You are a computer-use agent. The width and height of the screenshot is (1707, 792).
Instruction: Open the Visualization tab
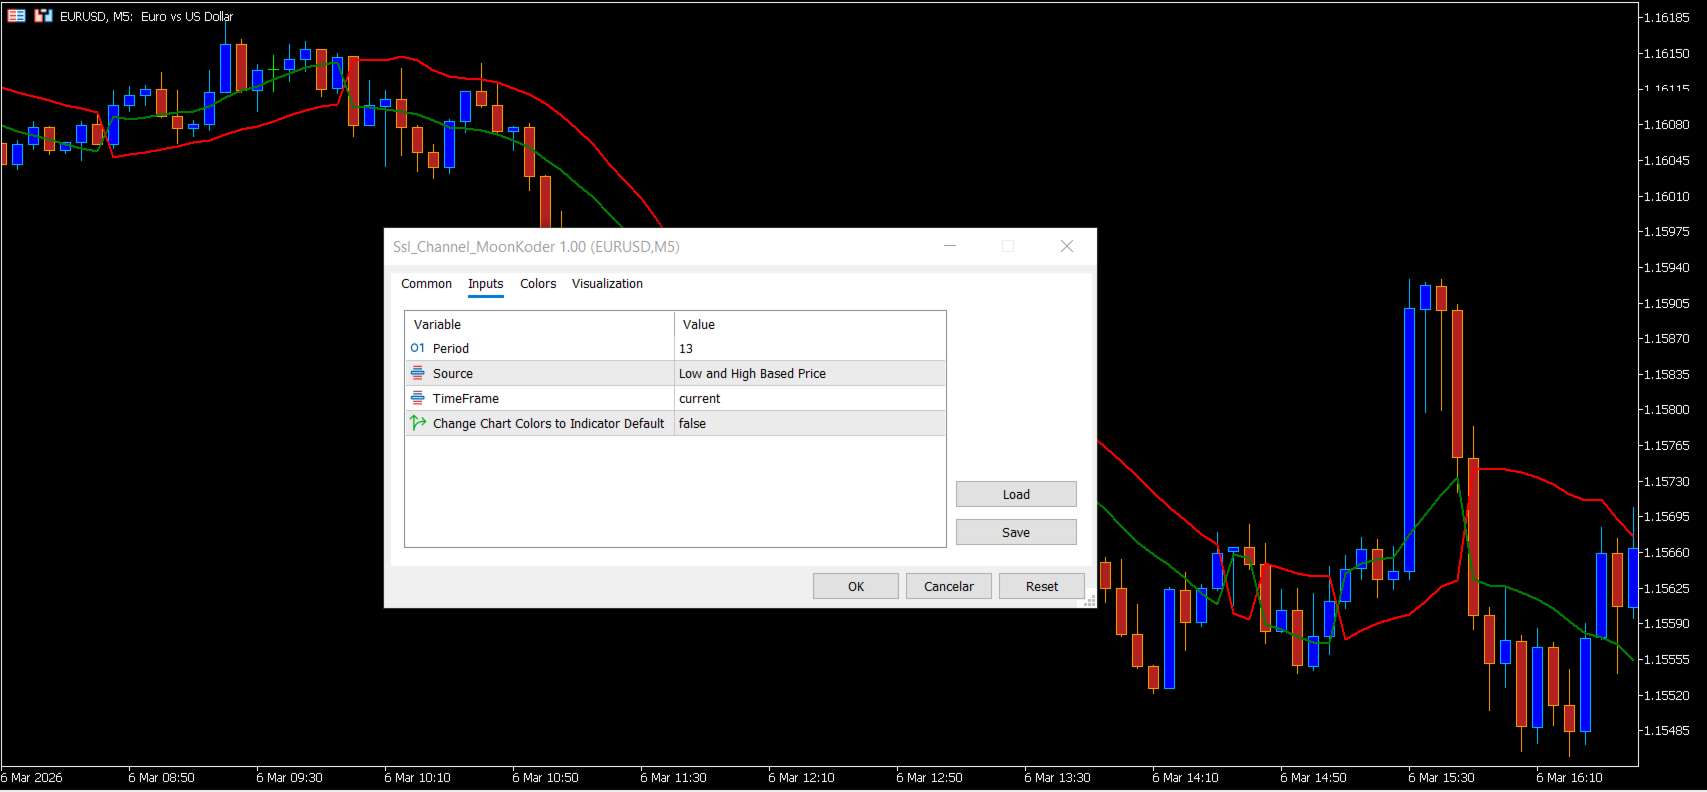click(x=607, y=284)
